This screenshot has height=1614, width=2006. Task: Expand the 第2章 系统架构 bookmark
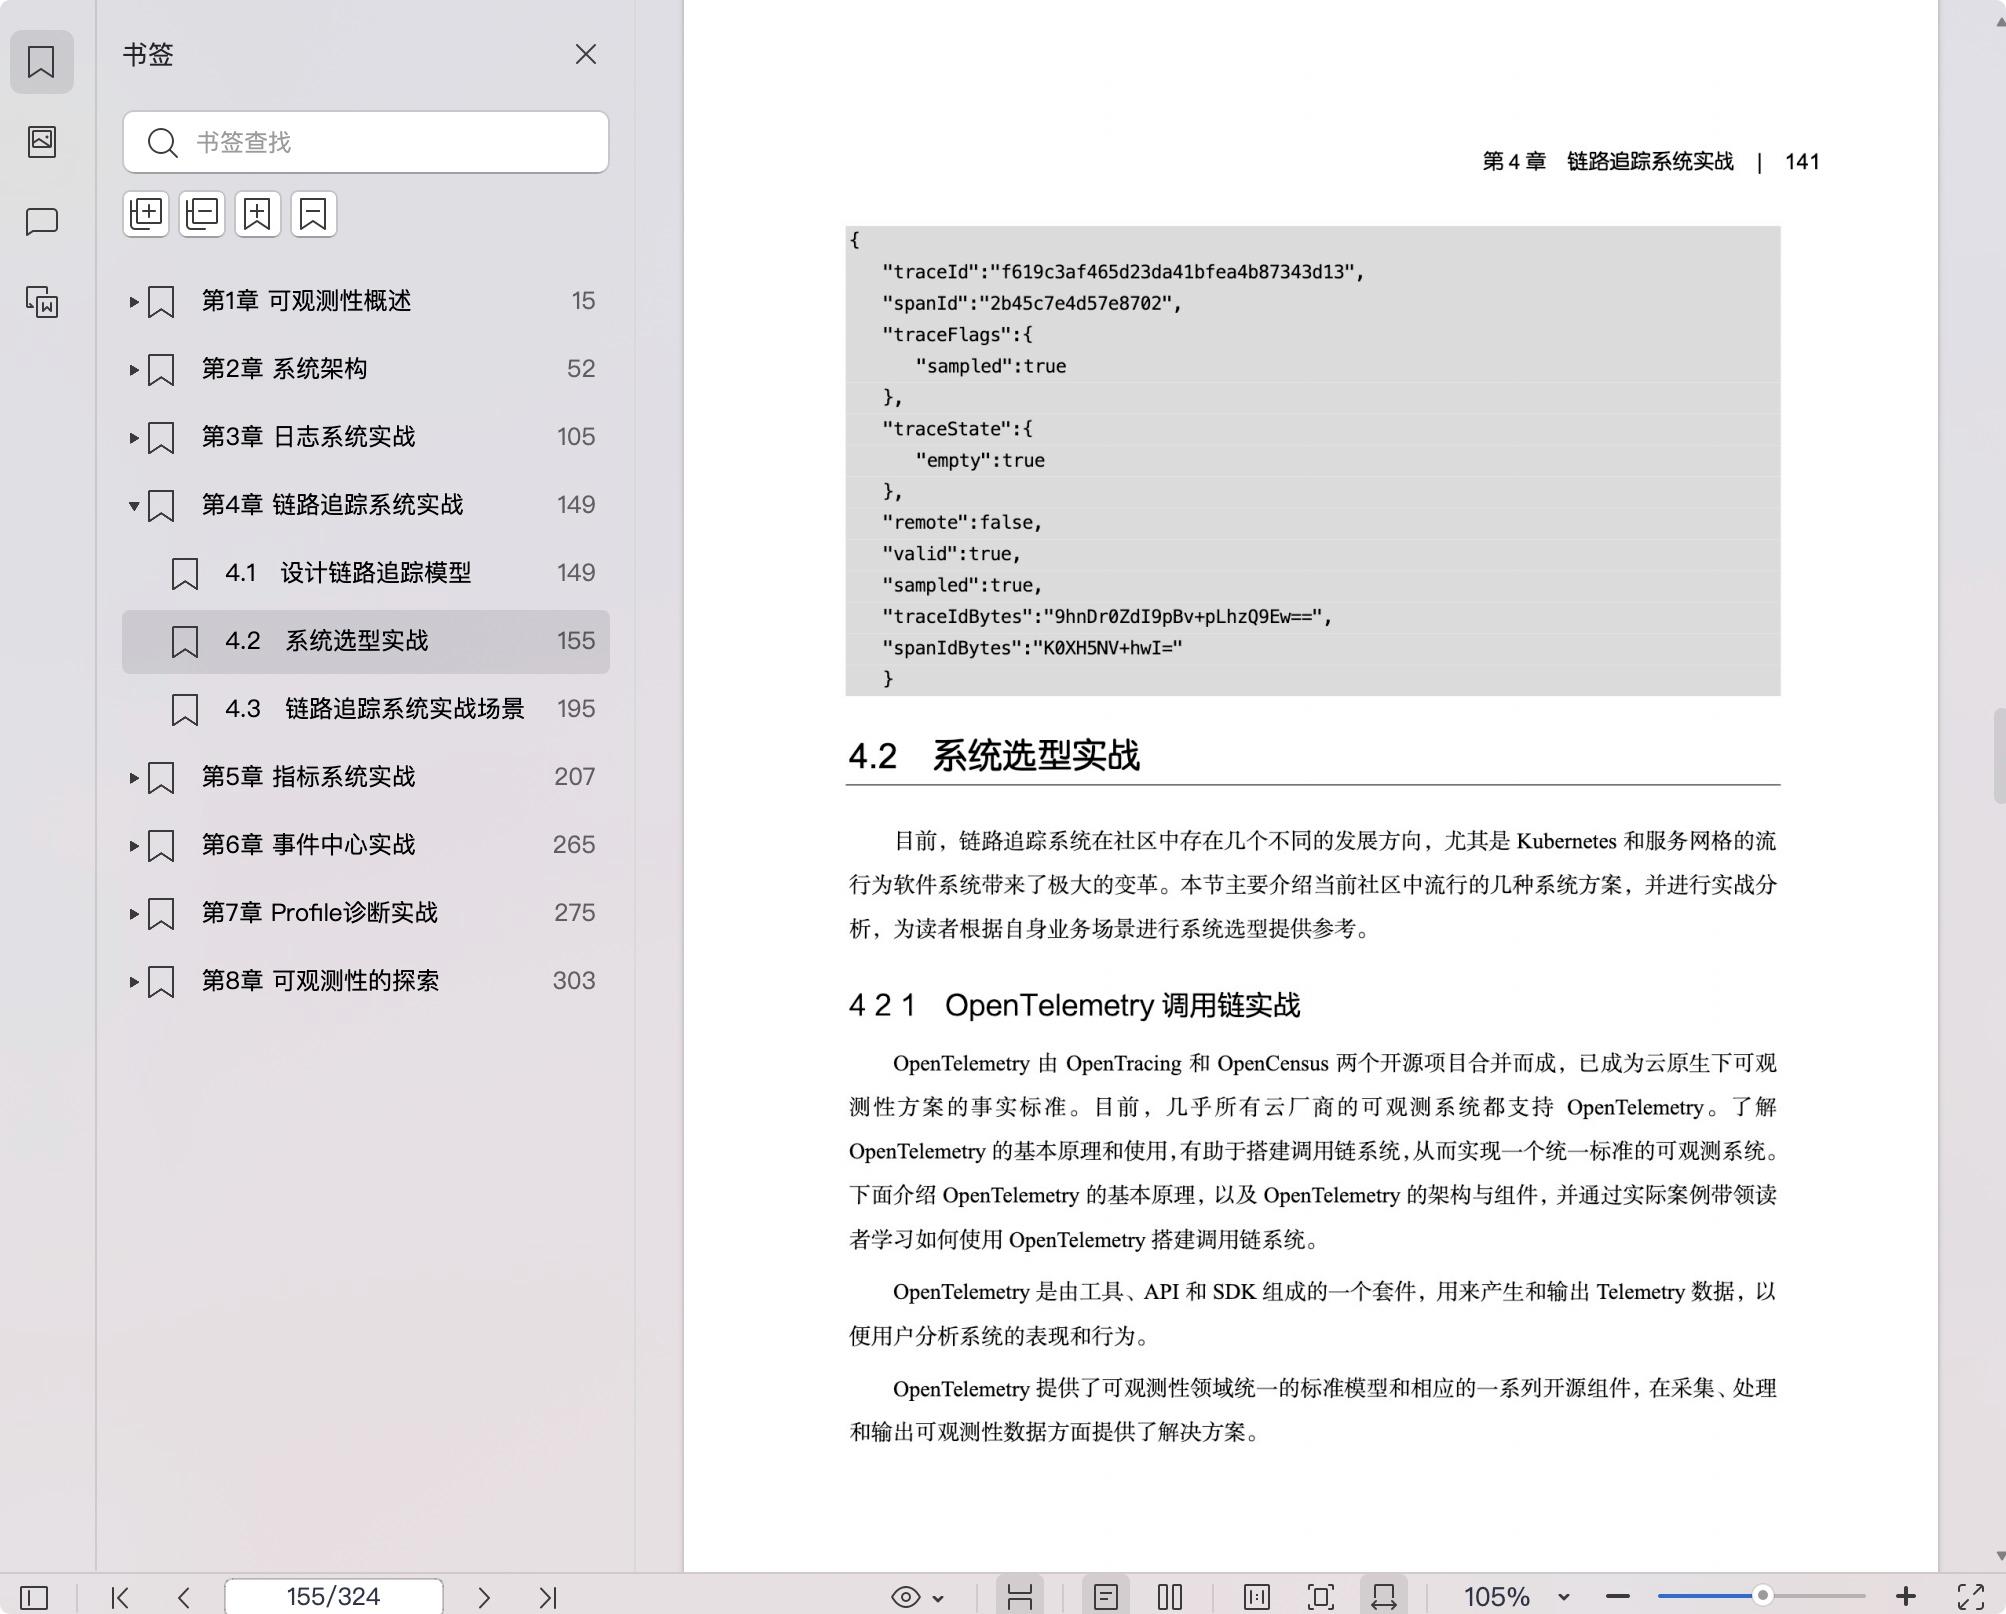point(133,369)
